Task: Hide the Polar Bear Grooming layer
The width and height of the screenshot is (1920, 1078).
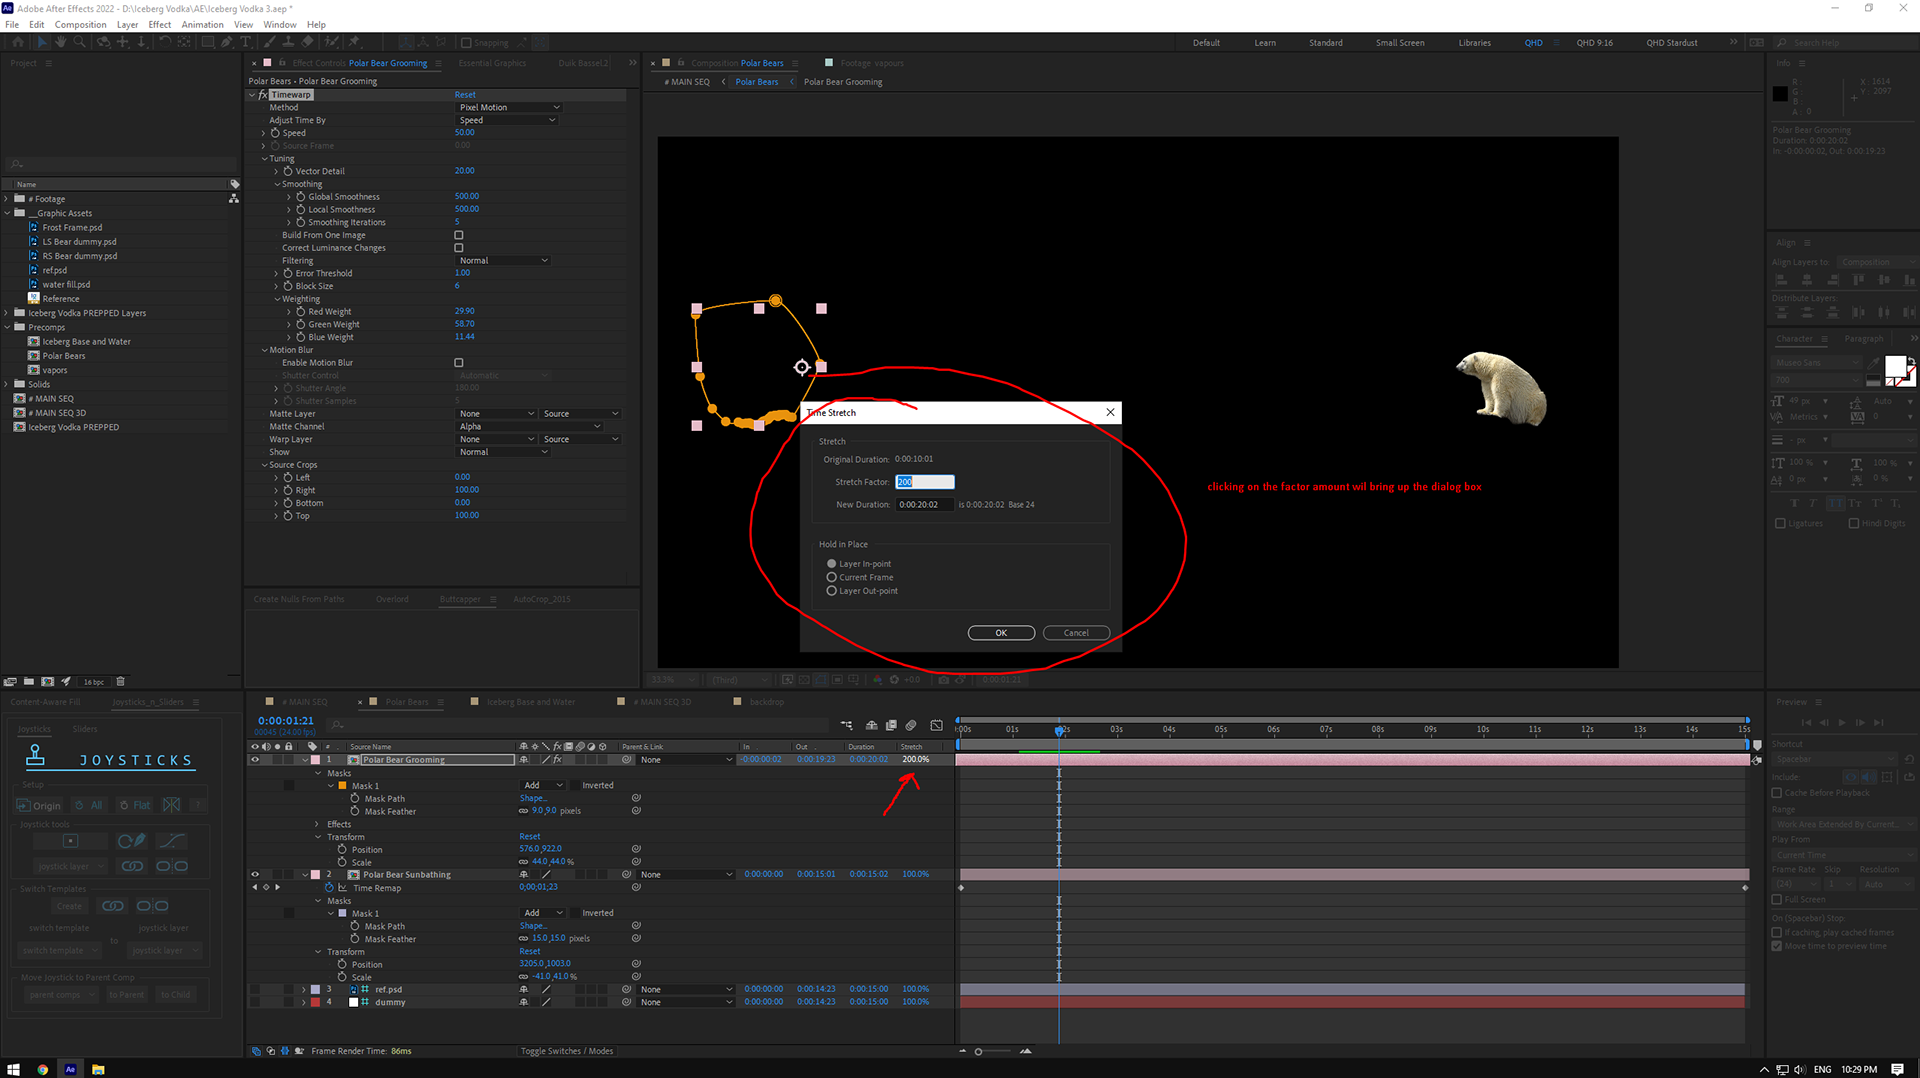Action: coord(255,760)
